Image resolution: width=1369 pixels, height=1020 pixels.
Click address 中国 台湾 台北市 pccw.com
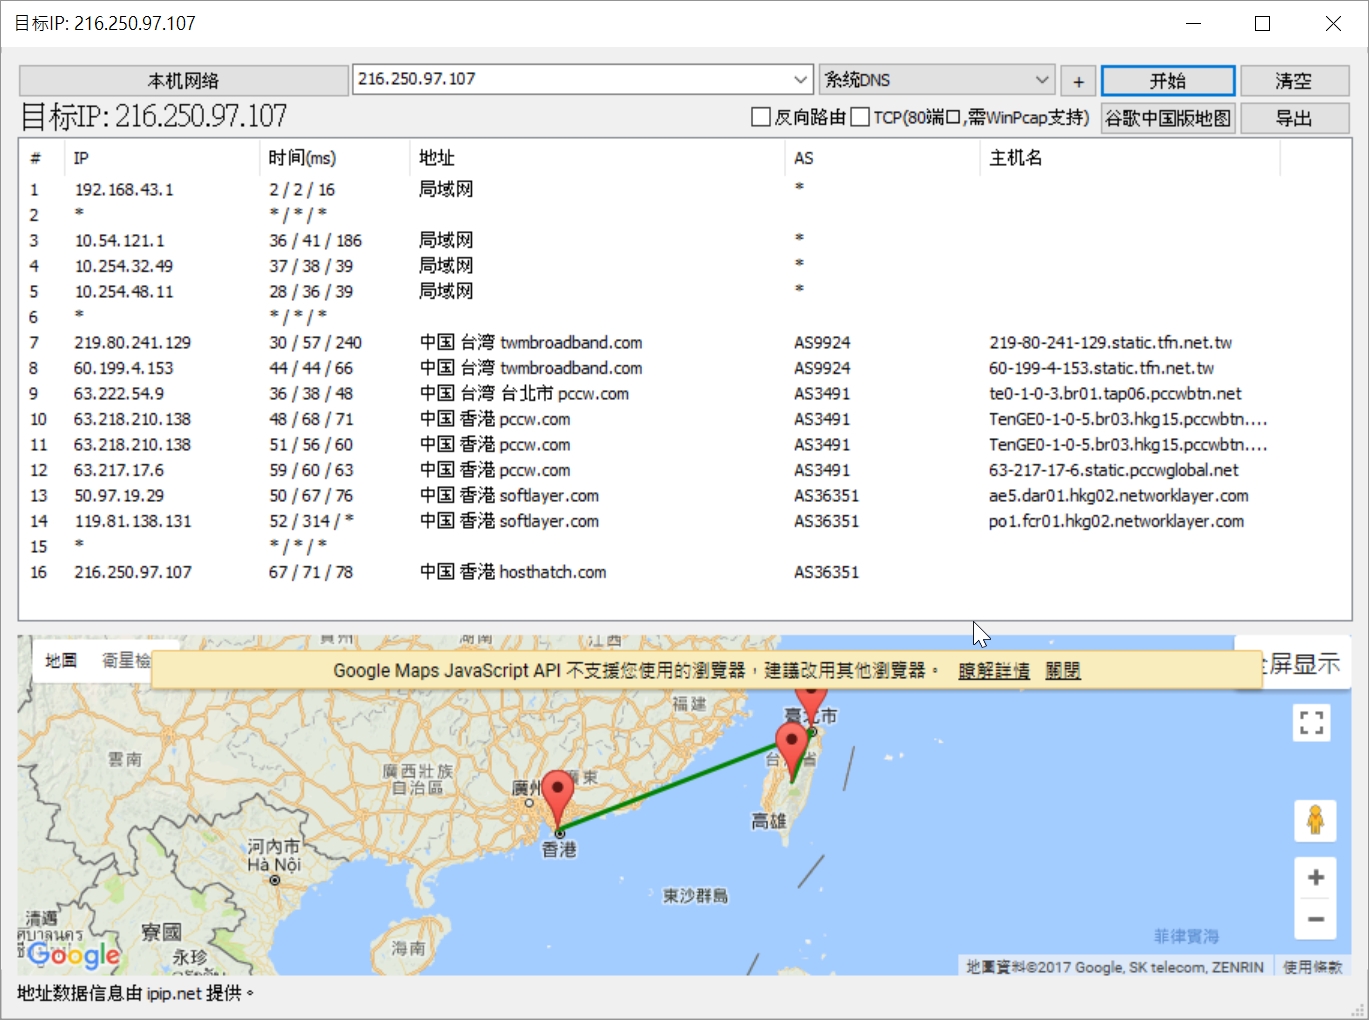tap(524, 393)
